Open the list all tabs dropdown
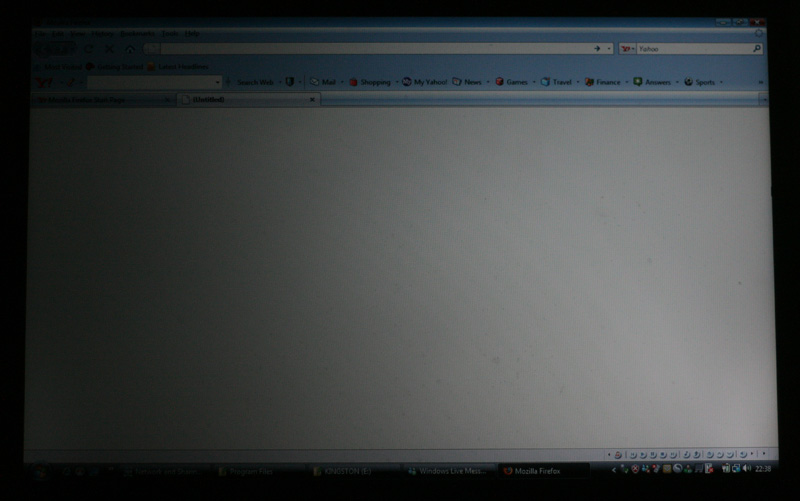This screenshot has width=800, height=501. tap(764, 100)
